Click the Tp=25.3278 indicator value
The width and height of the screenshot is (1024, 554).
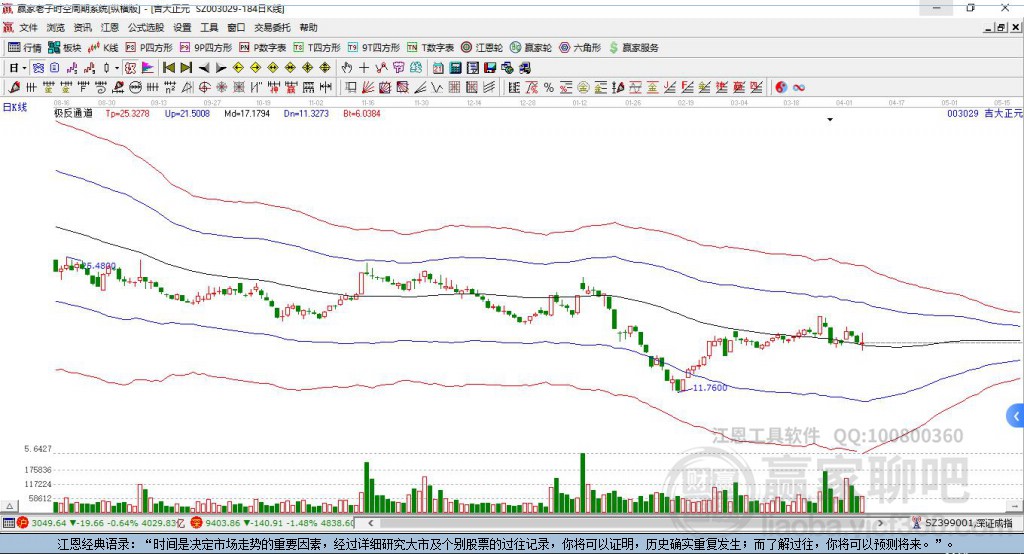pyautogui.click(x=127, y=113)
